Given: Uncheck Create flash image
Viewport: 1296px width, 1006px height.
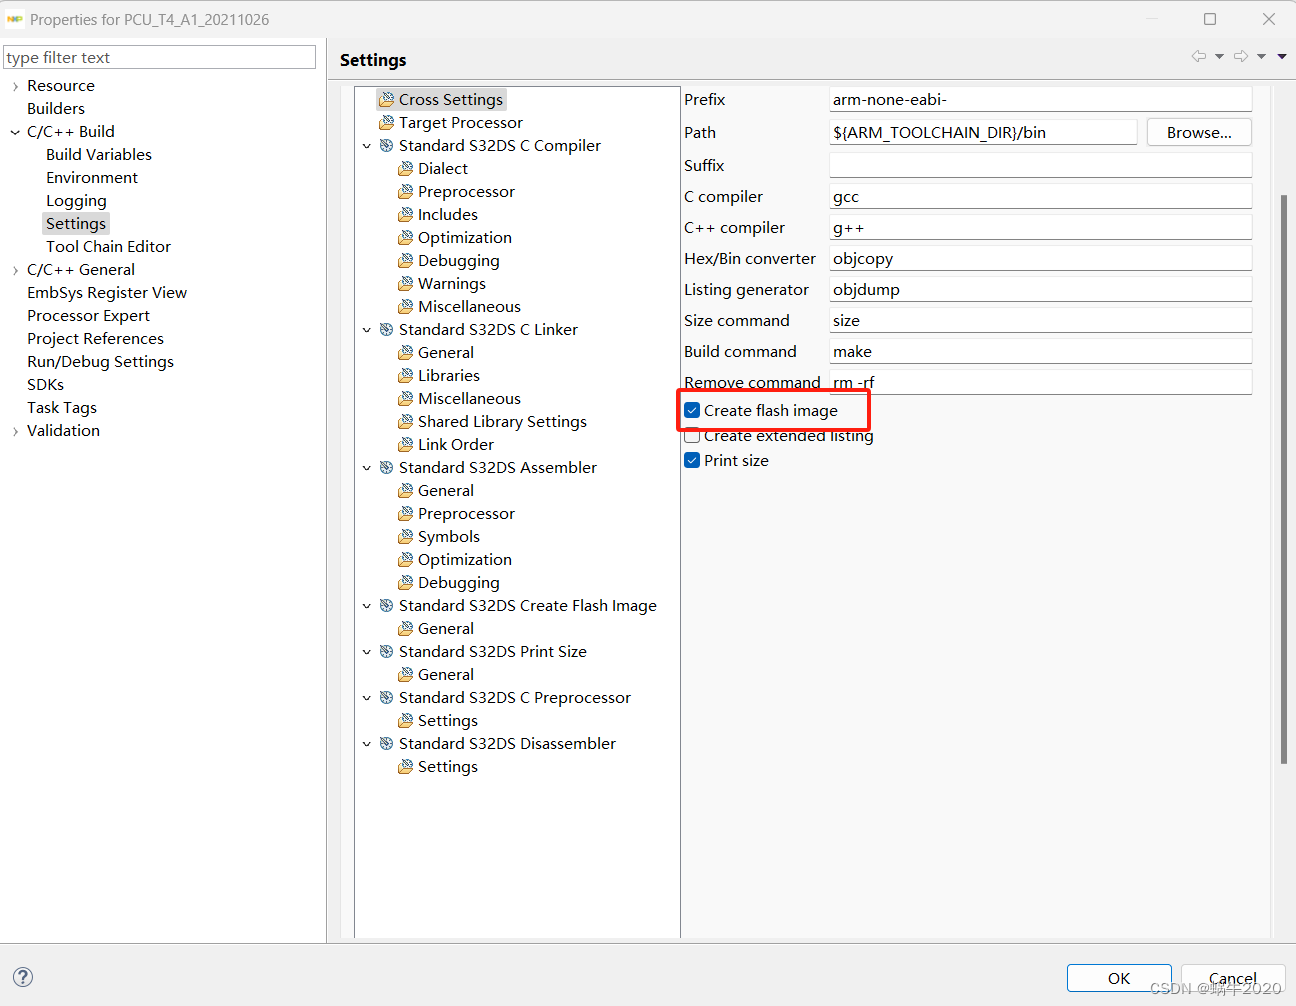Looking at the screenshot, I should (x=692, y=410).
